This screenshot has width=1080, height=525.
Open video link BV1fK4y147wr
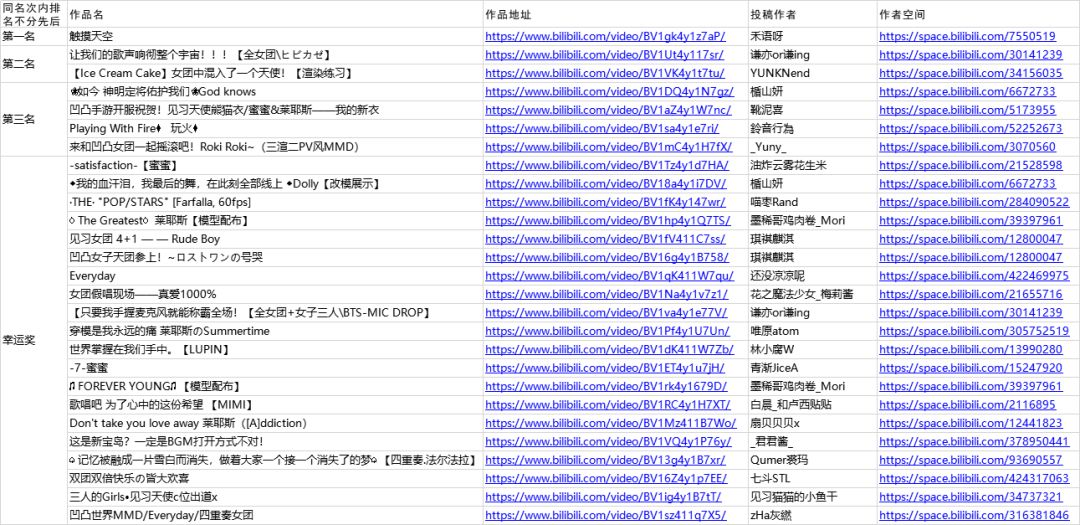[x=606, y=202]
